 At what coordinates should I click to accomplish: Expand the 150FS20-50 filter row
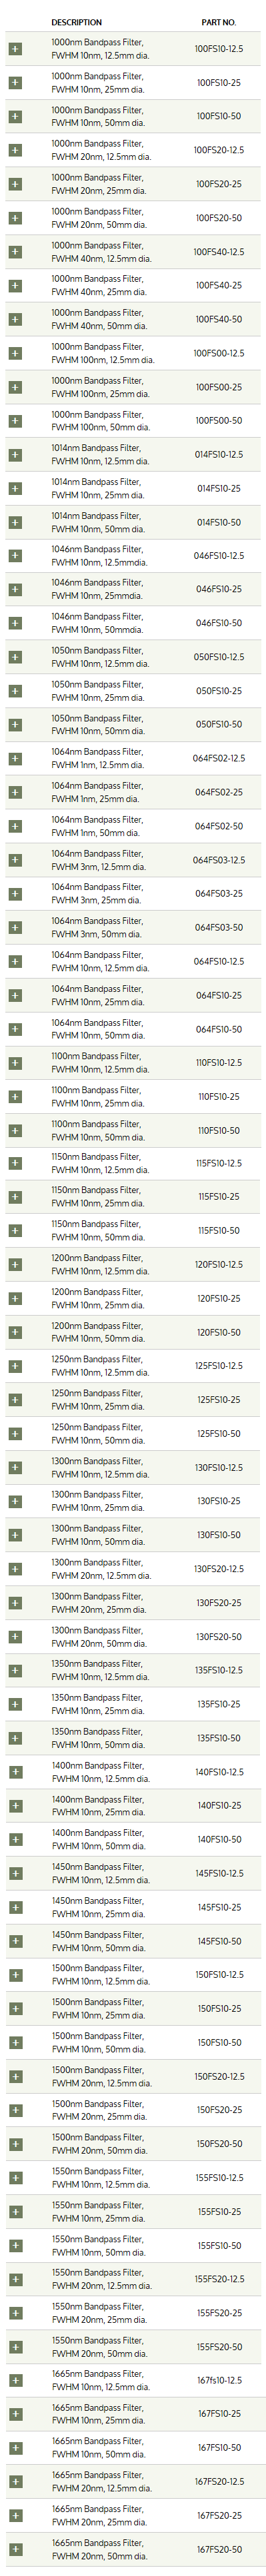14,2144
